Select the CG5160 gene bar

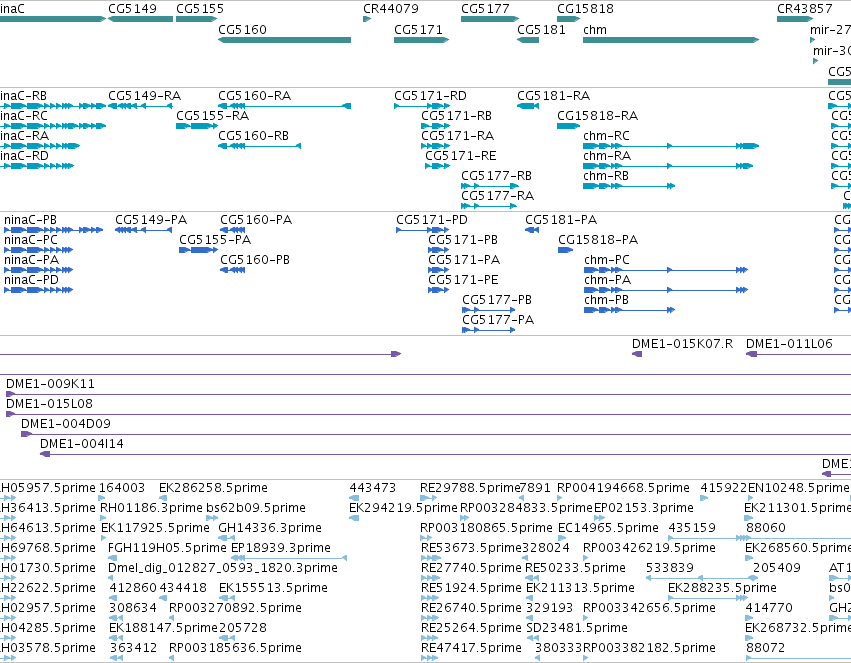point(284,40)
